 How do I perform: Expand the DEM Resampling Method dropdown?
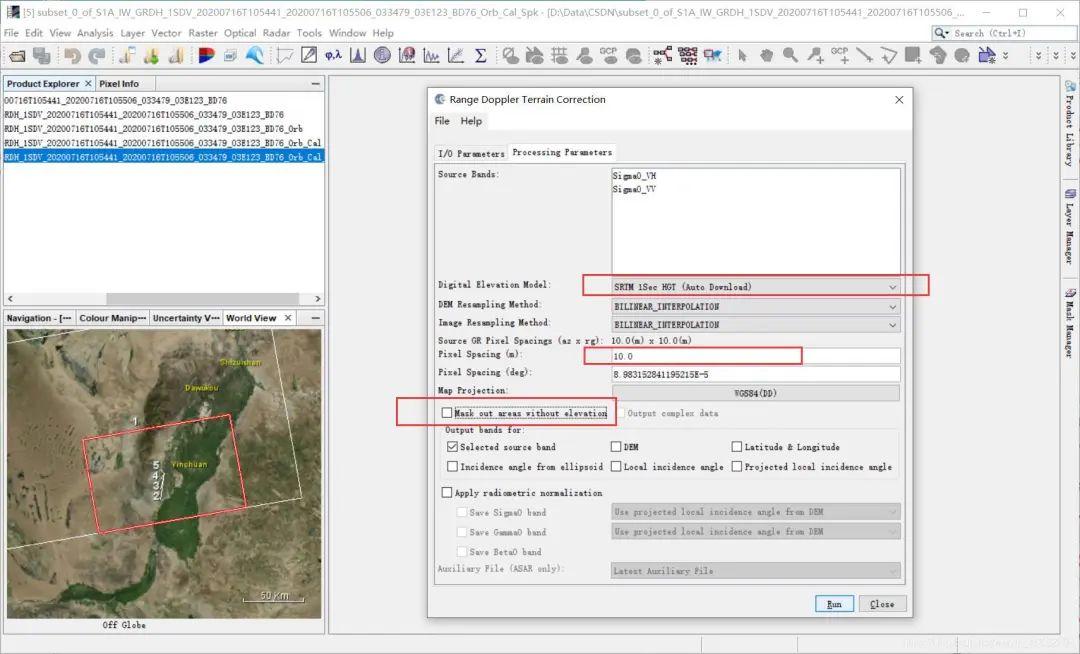tap(755, 305)
